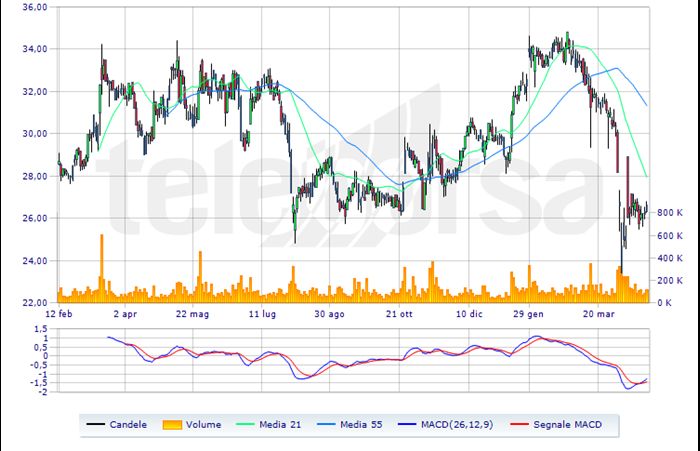Click the 22,00 price axis label
Image resolution: width=700 pixels, height=451 pixels.
[x=35, y=303]
